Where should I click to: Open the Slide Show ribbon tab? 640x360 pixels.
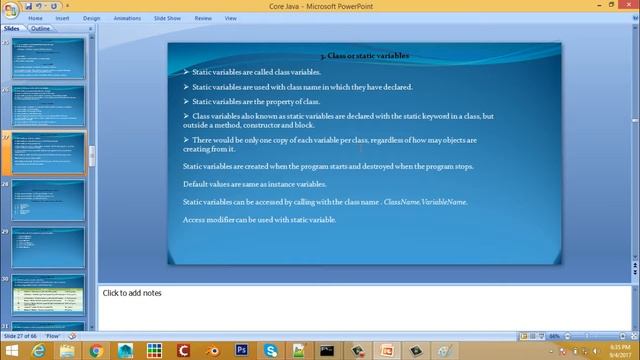click(167, 18)
